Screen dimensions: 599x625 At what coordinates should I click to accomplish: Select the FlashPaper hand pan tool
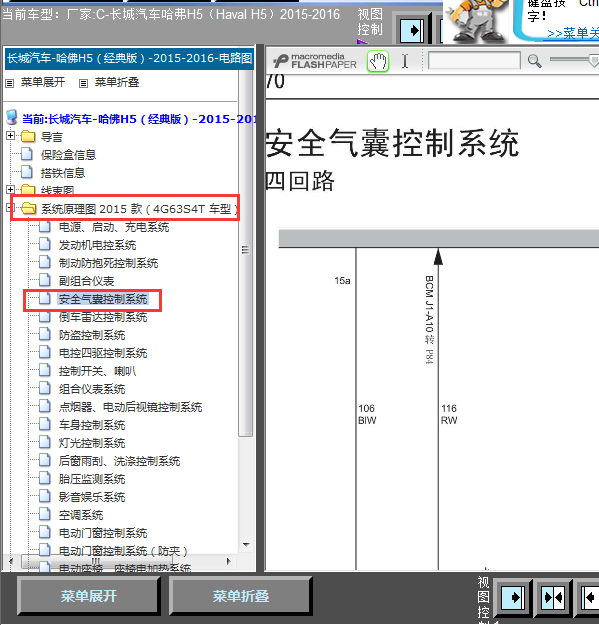click(x=377, y=61)
